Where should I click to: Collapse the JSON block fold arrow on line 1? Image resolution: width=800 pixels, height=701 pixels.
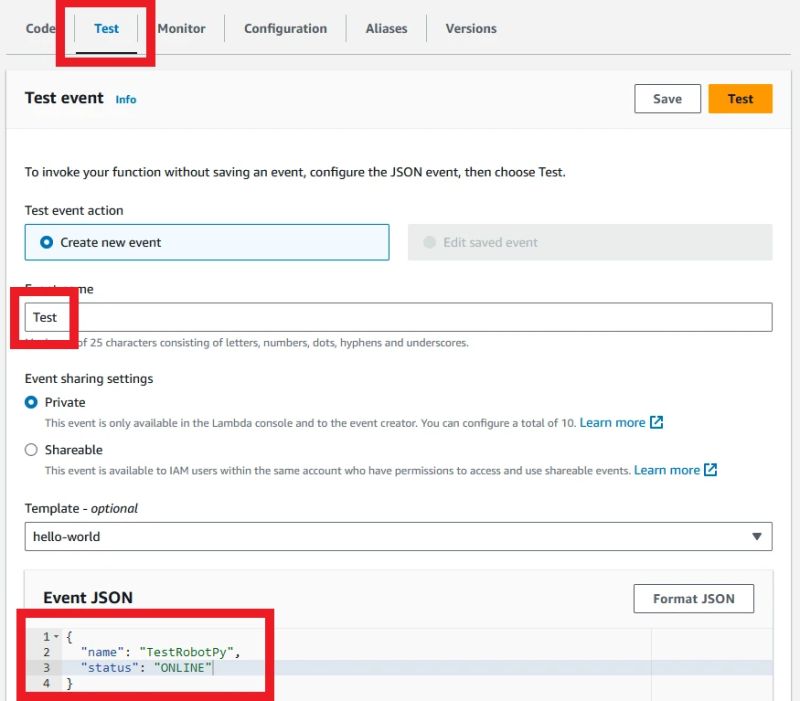tap(57, 637)
